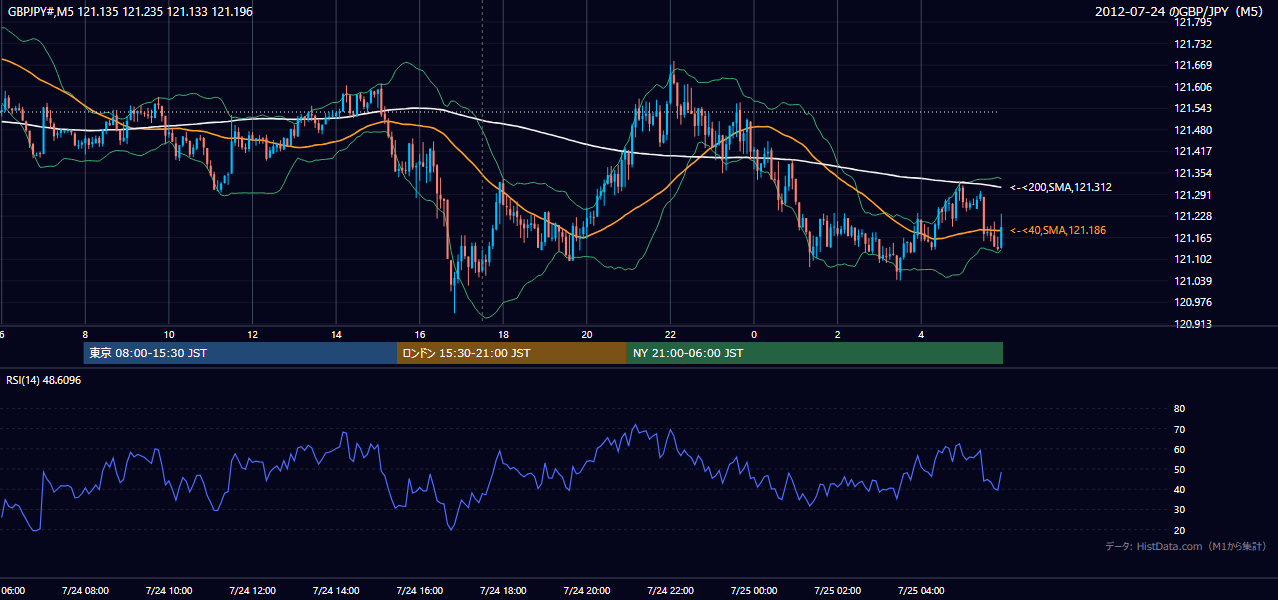The image size is (1278, 600).
Task: Click price axis value 120.976
Action: 1192,302
